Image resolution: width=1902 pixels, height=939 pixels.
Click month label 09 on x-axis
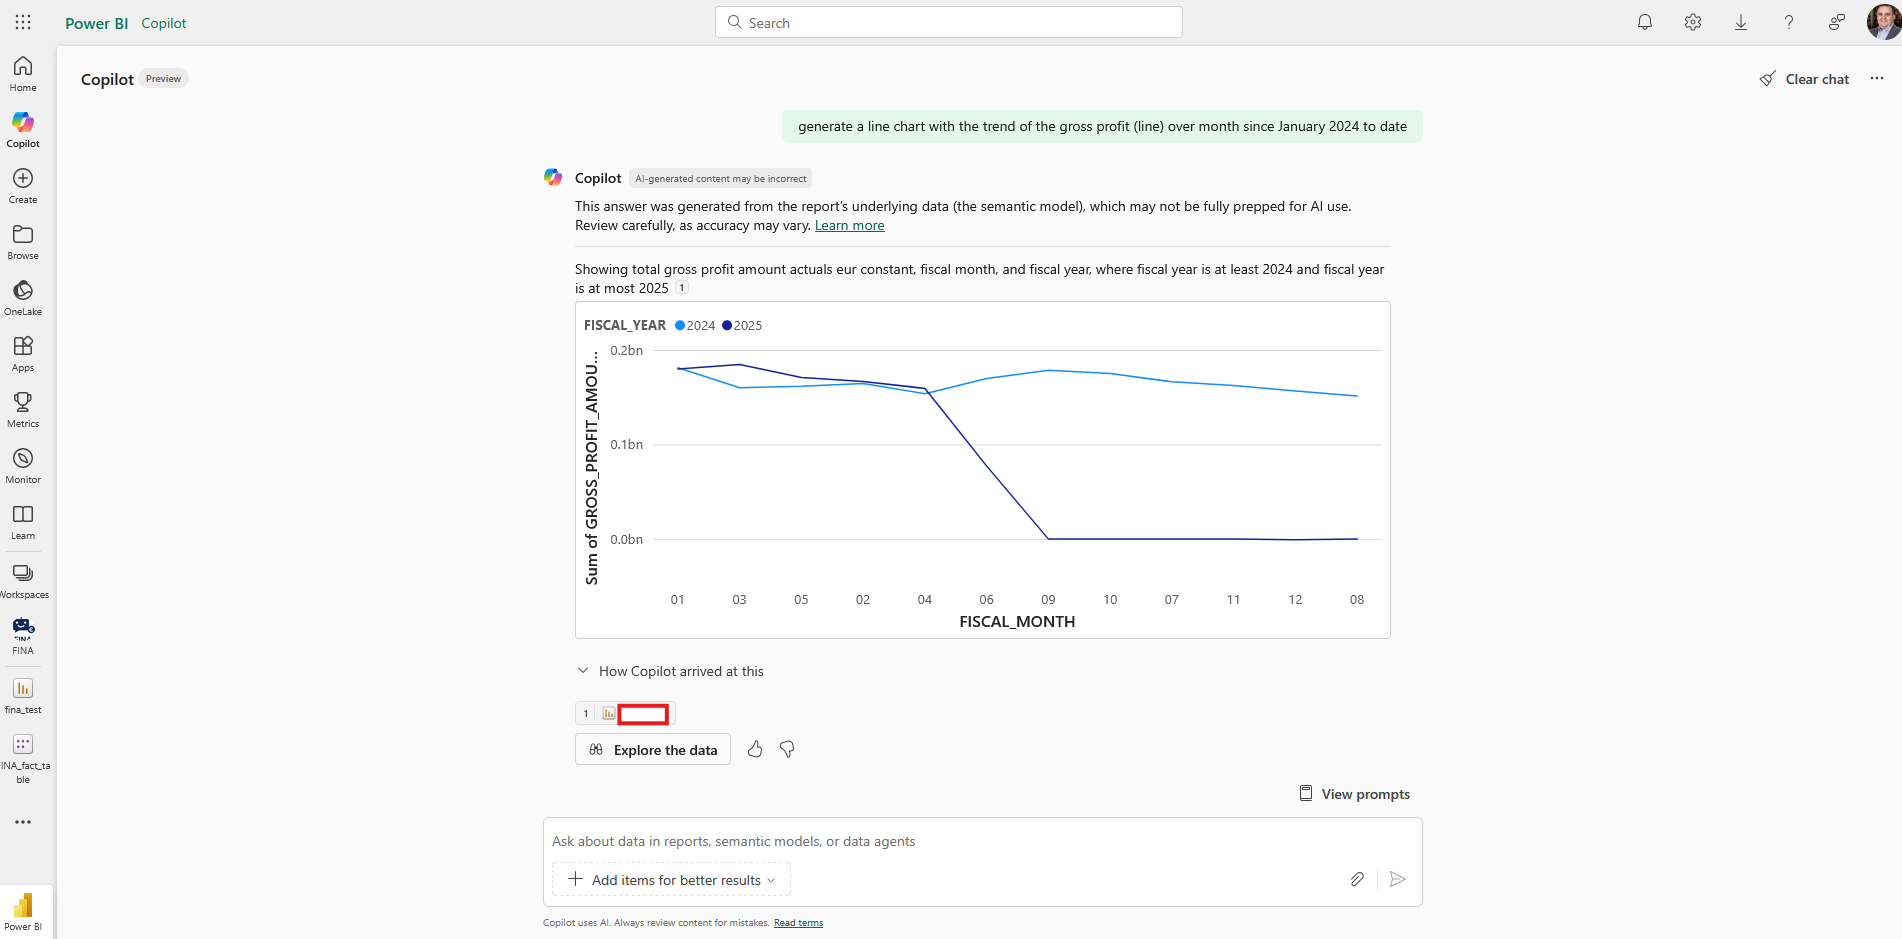(1048, 599)
